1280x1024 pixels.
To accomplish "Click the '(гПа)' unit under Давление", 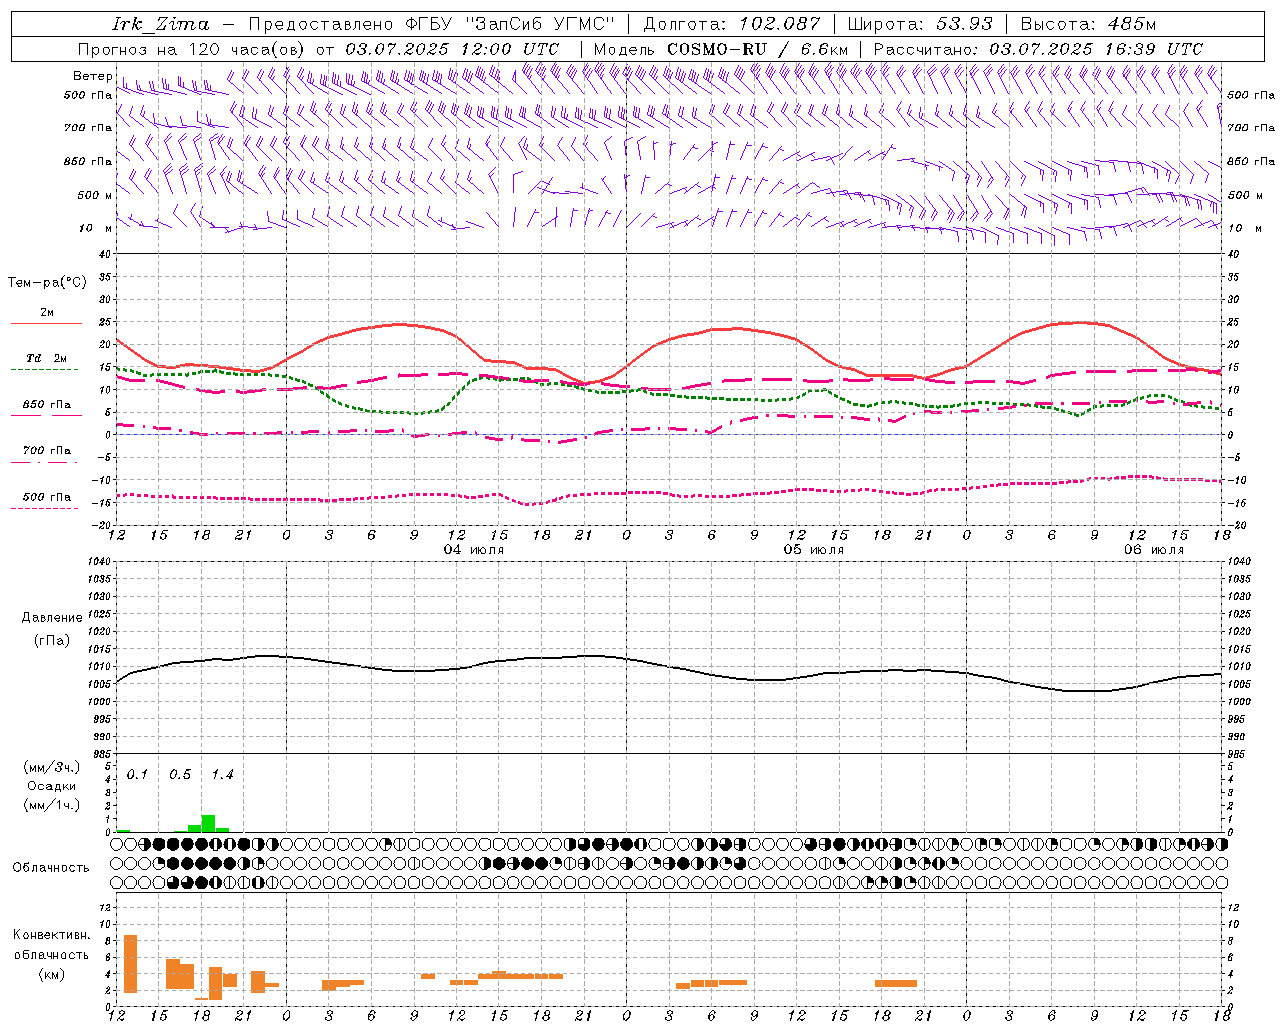I will [x=52, y=641].
